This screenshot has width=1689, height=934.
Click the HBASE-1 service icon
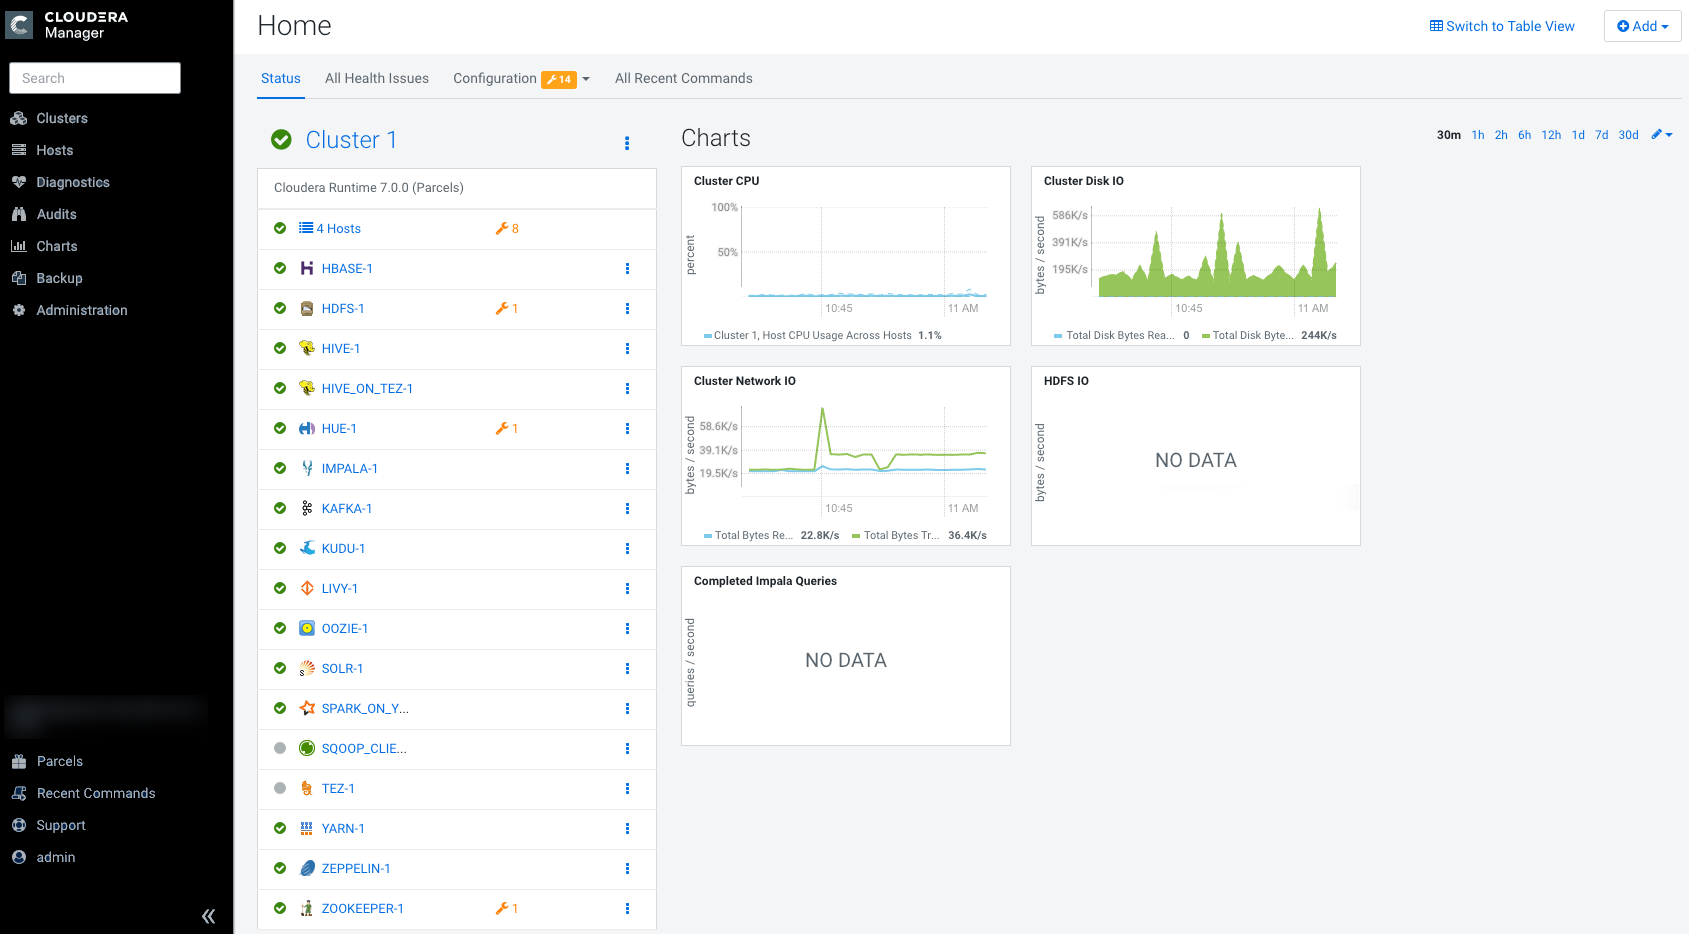point(307,269)
